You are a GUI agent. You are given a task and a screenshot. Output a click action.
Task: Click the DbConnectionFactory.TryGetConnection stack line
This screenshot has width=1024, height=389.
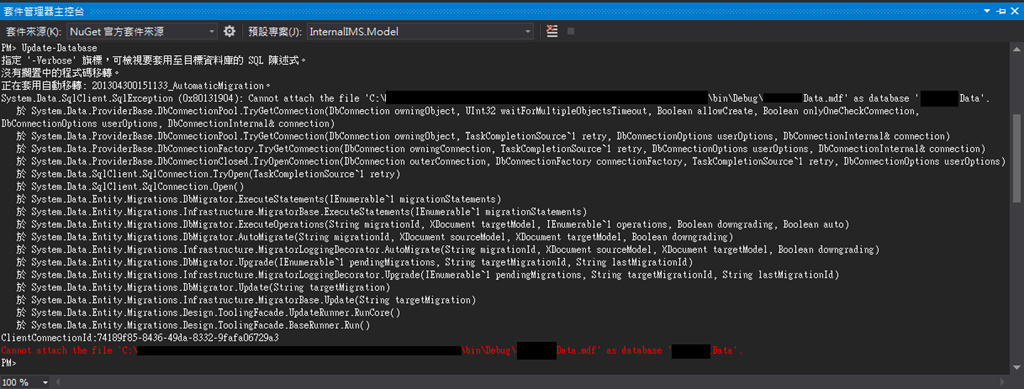point(502,149)
